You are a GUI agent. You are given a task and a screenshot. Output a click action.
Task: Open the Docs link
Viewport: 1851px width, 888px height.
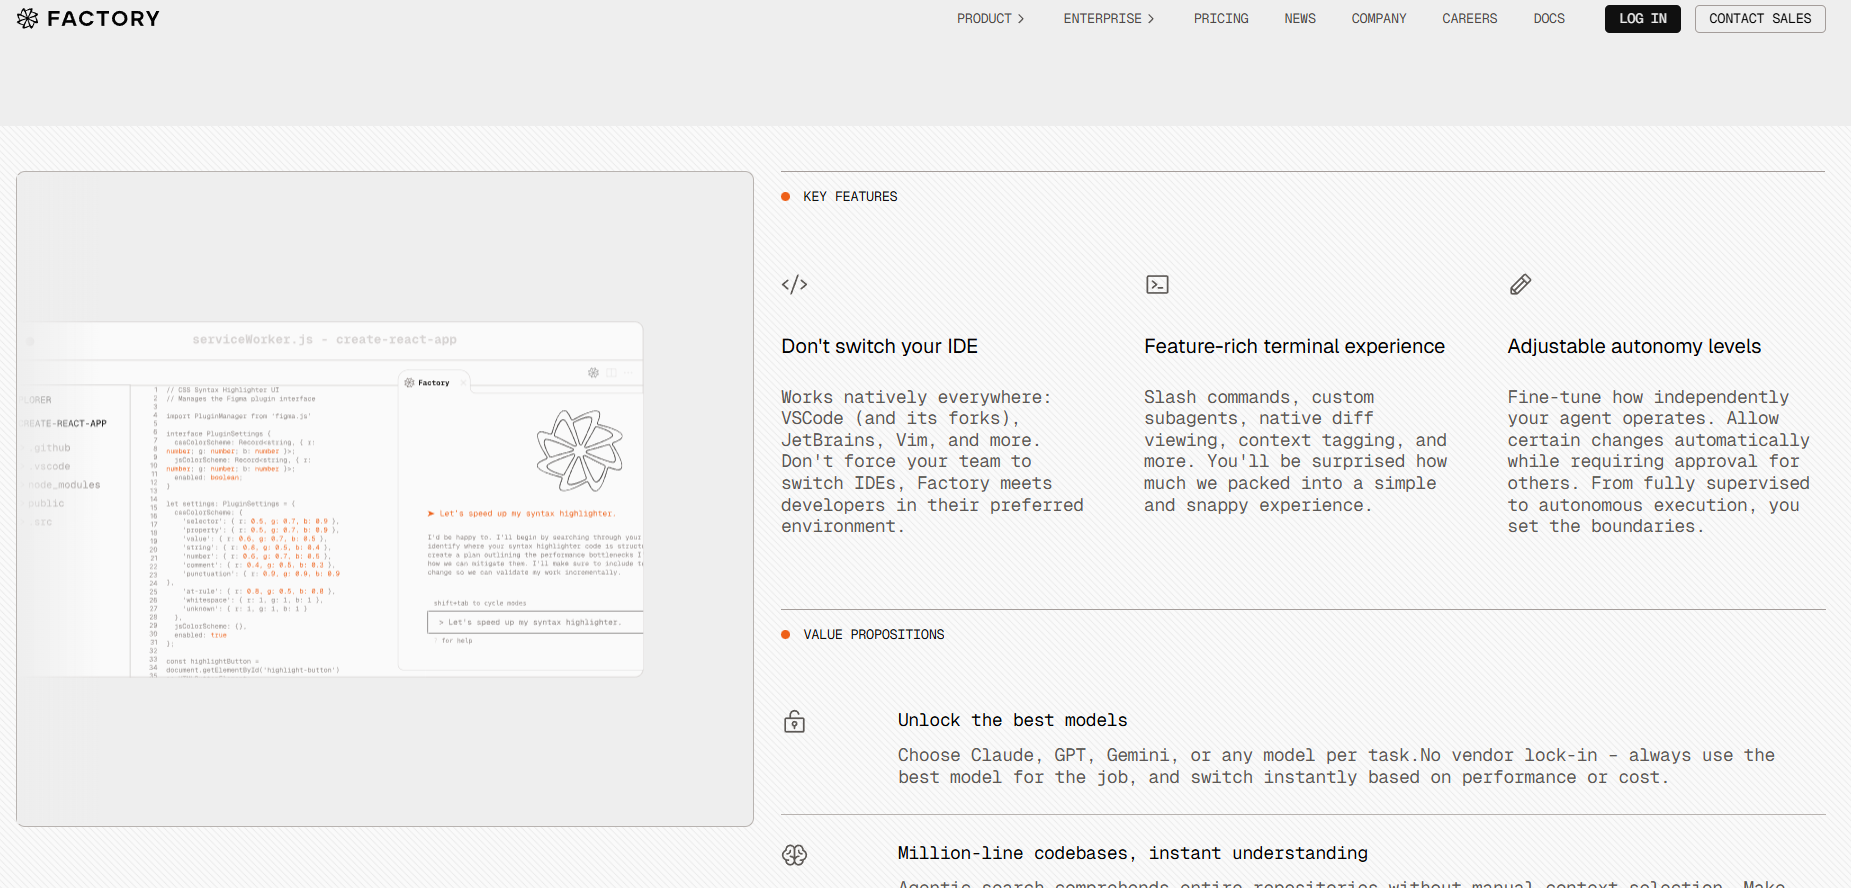coord(1549,18)
